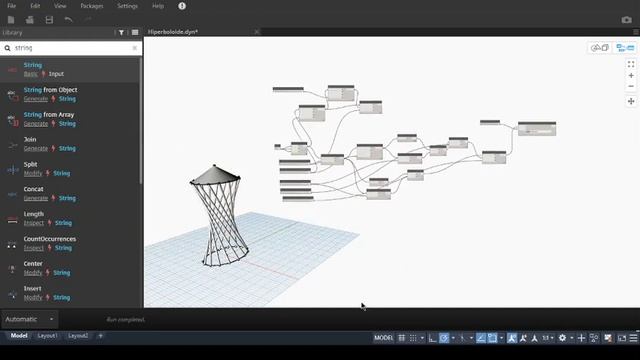
Task: Select the String from Object result
Action: tap(70, 94)
